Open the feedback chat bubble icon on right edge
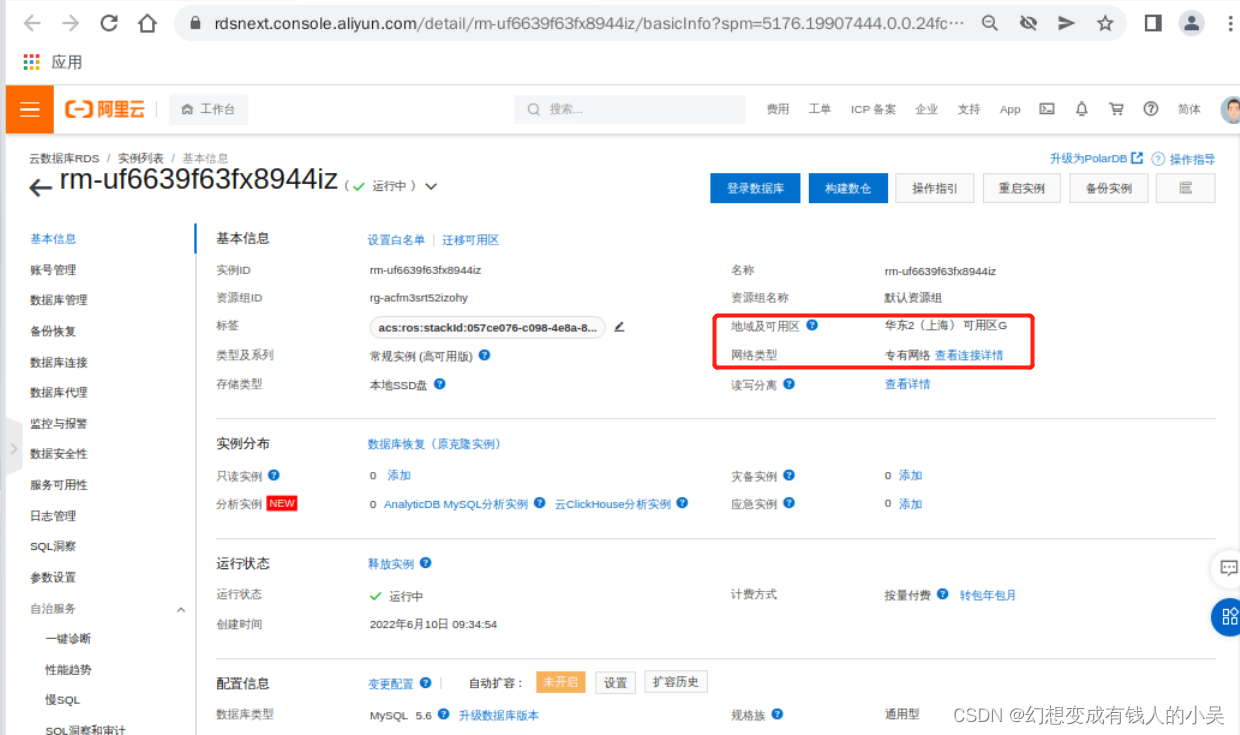Viewport: 1240px width, 735px height. [x=1228, y=568]
